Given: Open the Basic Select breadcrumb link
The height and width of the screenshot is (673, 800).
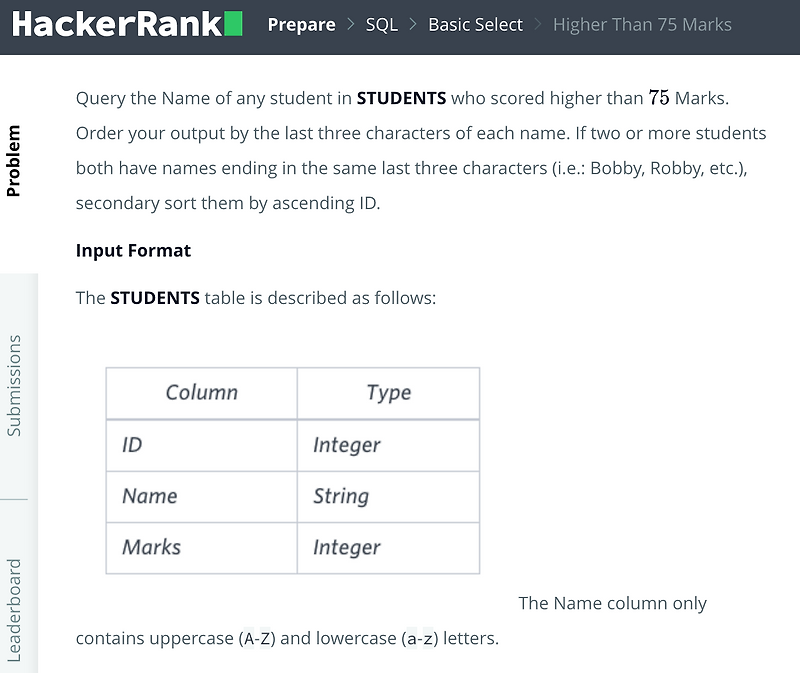Looking at the screenshot, I should pyautogui.click(x=475, y=24).
